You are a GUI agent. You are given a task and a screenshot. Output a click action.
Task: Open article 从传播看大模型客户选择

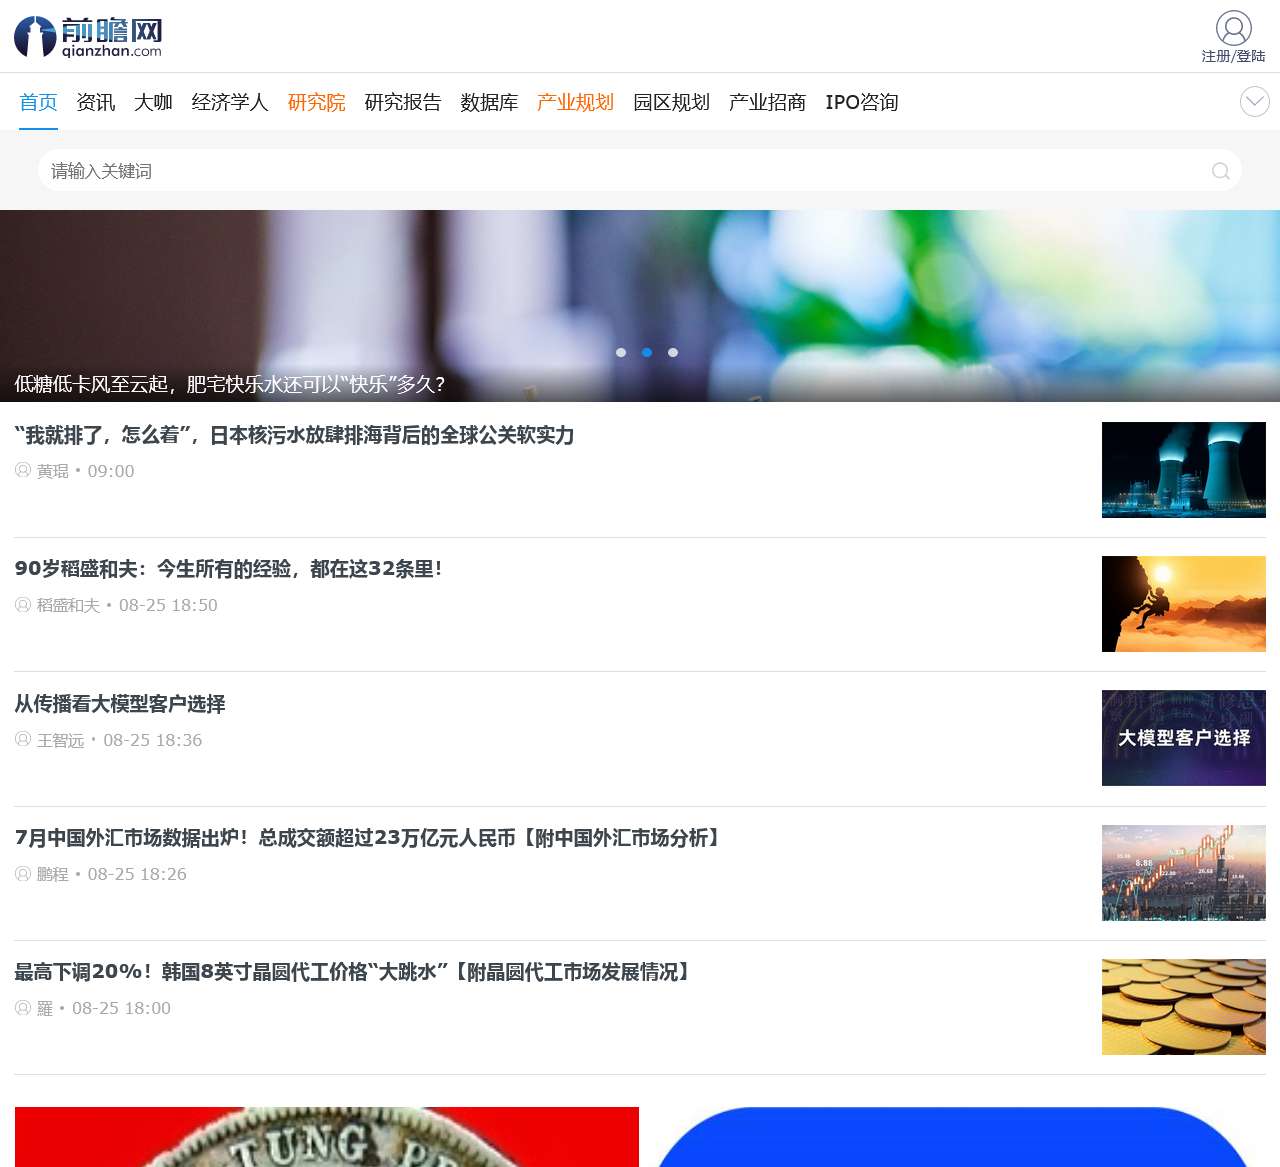tap(120, 704)
